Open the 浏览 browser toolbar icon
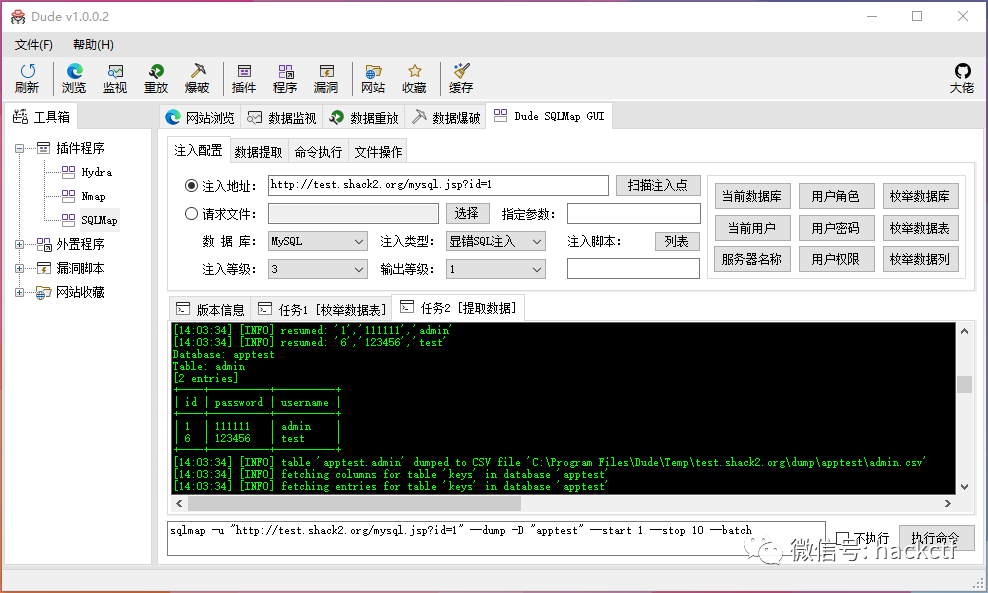988x593 pixels. (74, 71)
